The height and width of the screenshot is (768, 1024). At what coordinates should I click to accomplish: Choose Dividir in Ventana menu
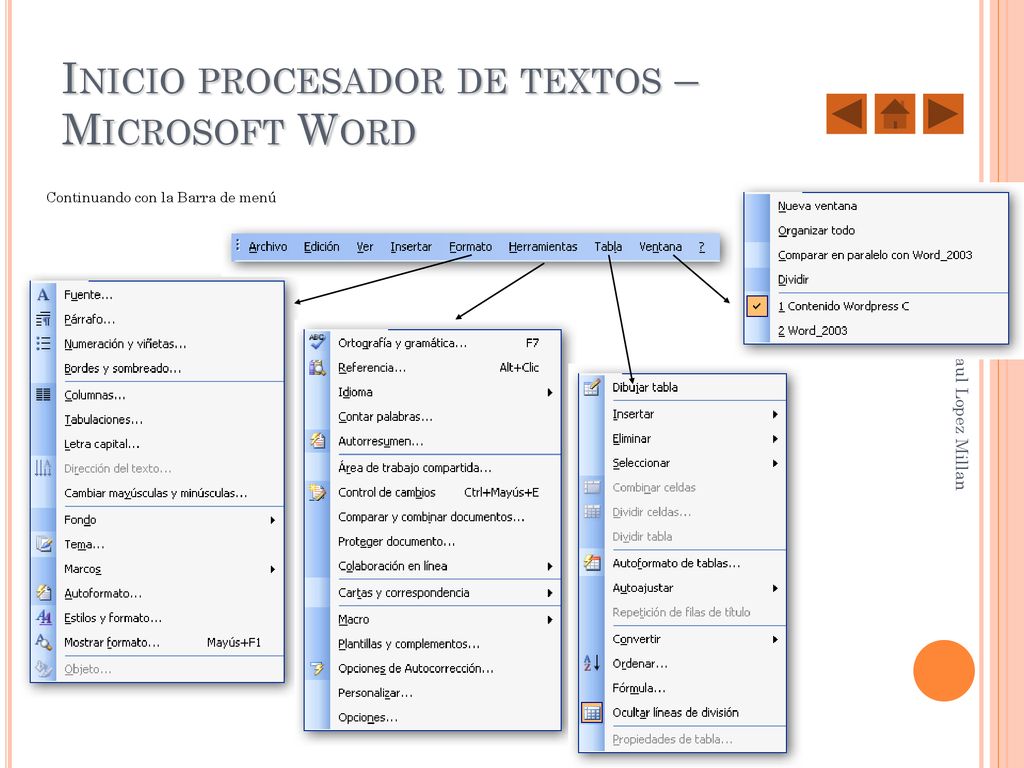(793, 280)
